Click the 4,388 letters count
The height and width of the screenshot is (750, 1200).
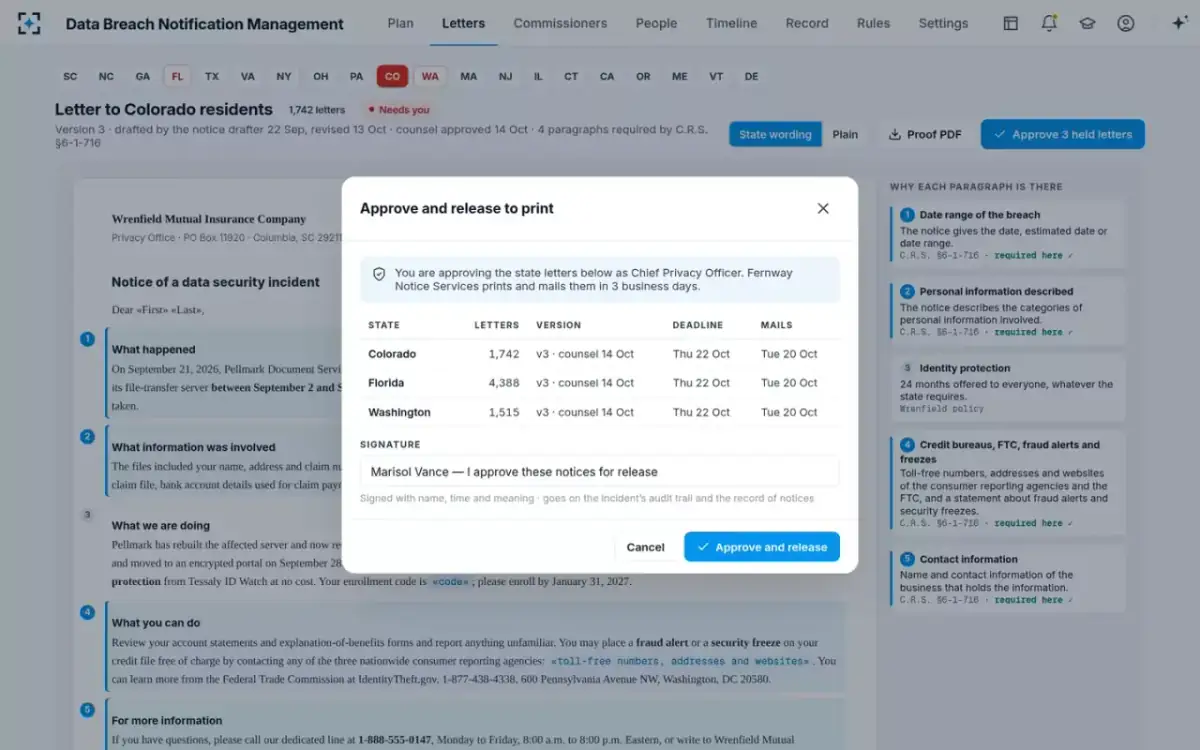[504, 383]
